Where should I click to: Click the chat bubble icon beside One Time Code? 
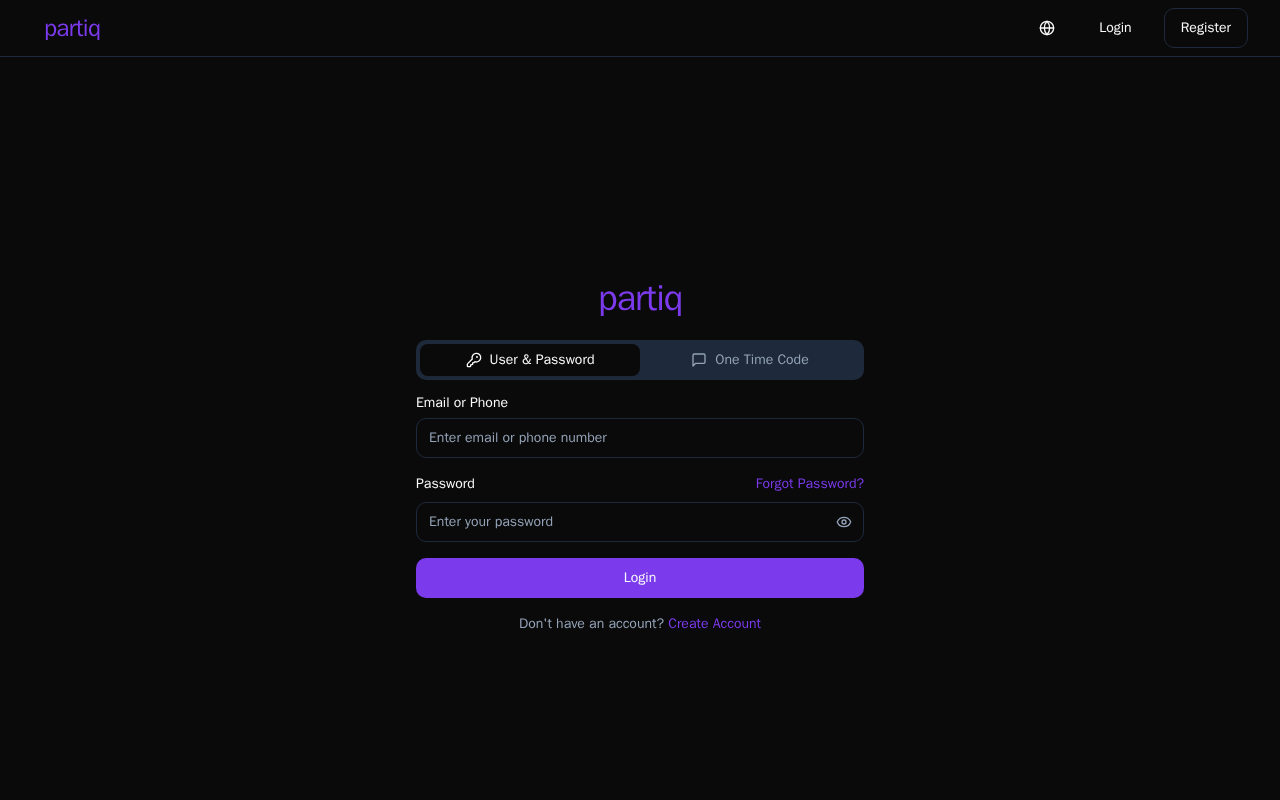click(699, 360)
